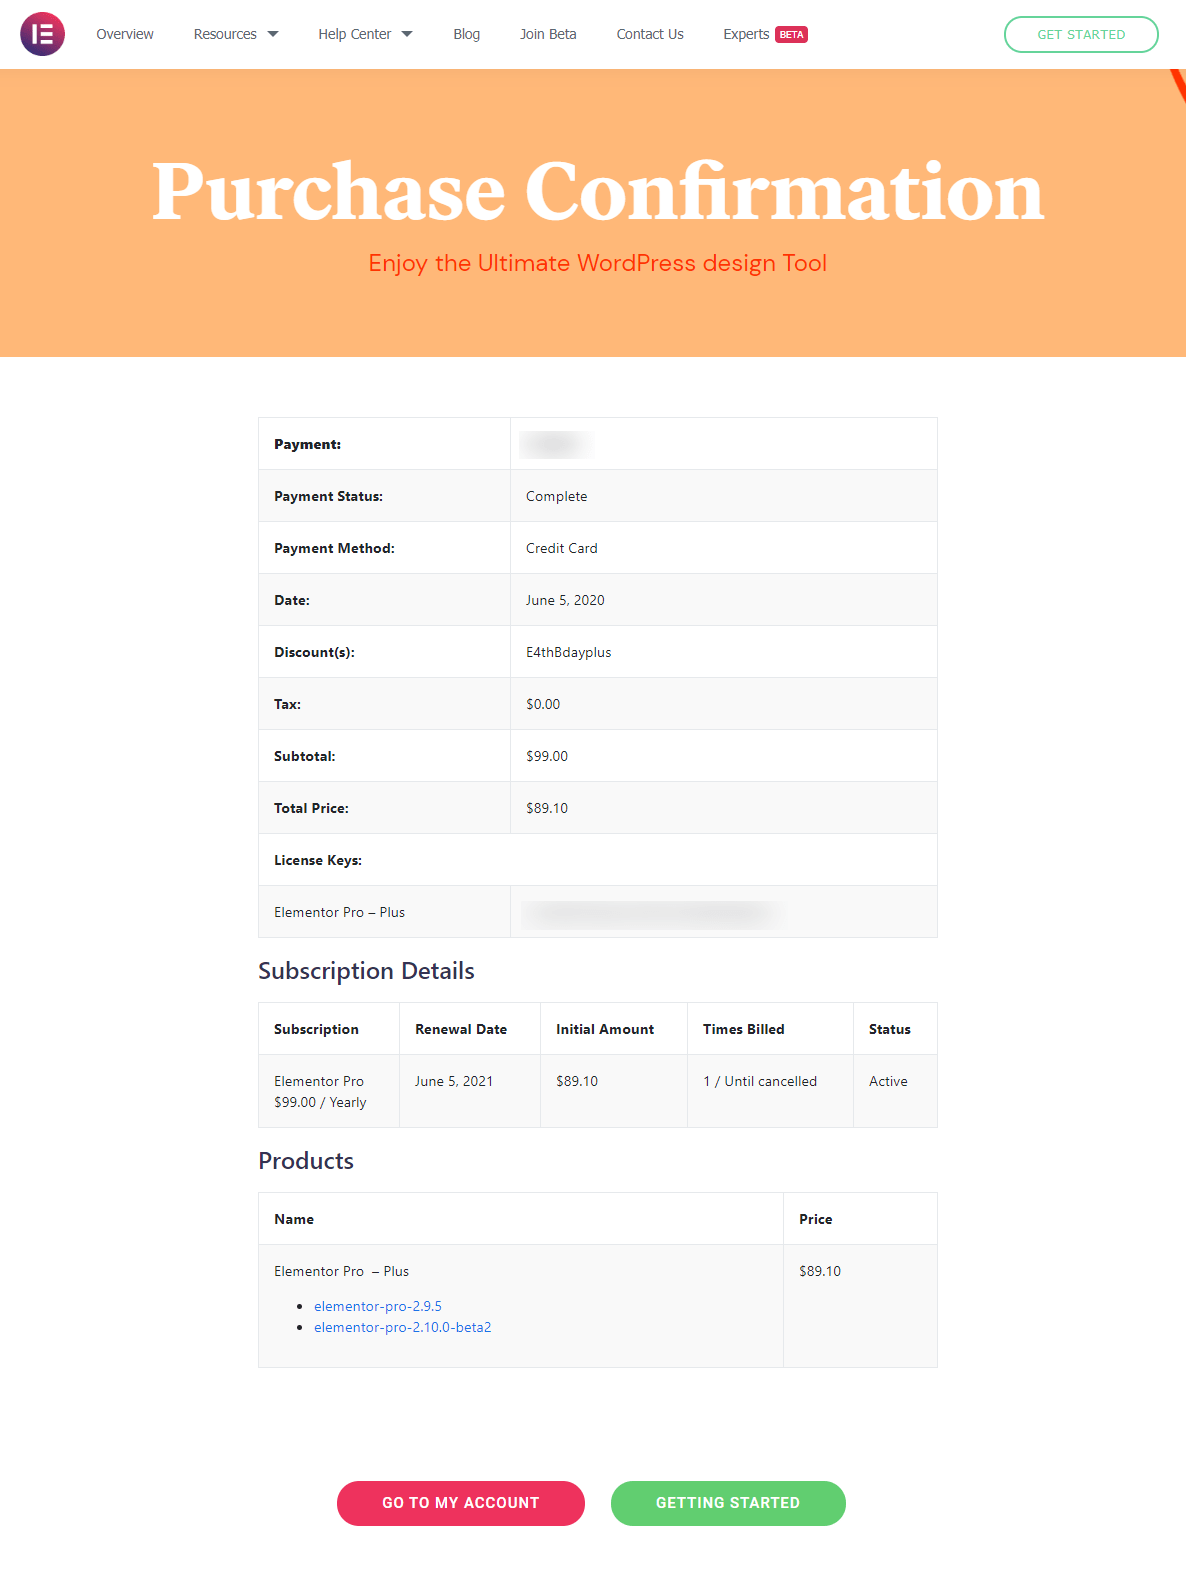Open the Overview menu item
1186x1591 pixels.
(125, 34)
